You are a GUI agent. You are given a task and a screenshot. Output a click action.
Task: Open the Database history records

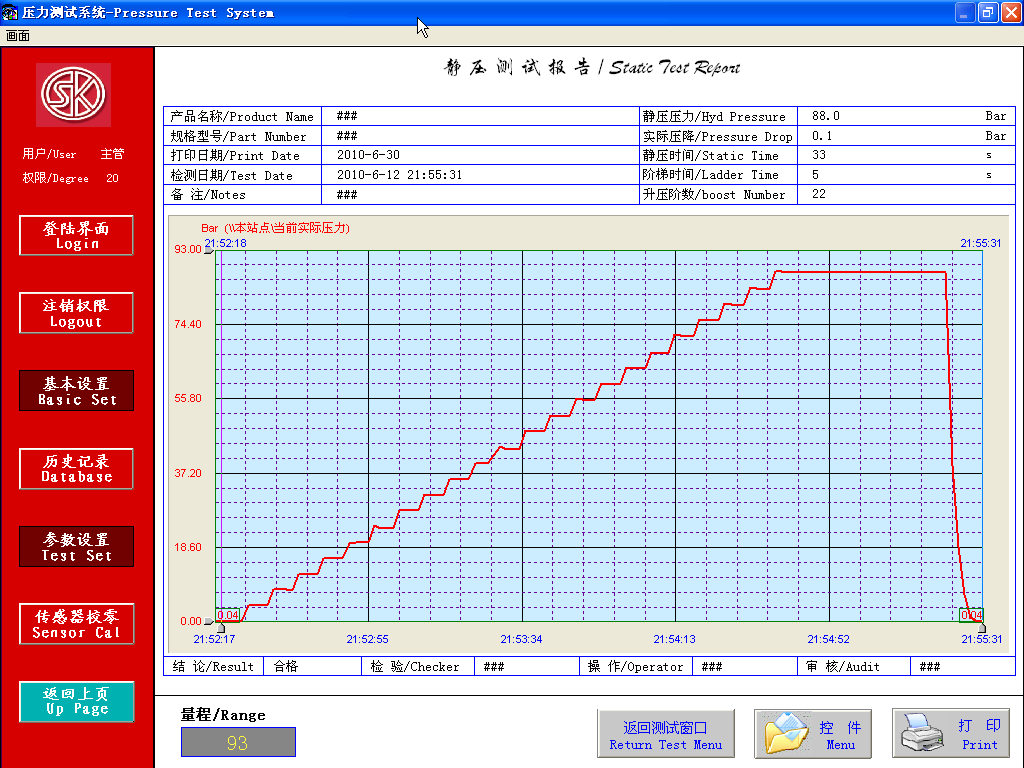coord(76,469)
